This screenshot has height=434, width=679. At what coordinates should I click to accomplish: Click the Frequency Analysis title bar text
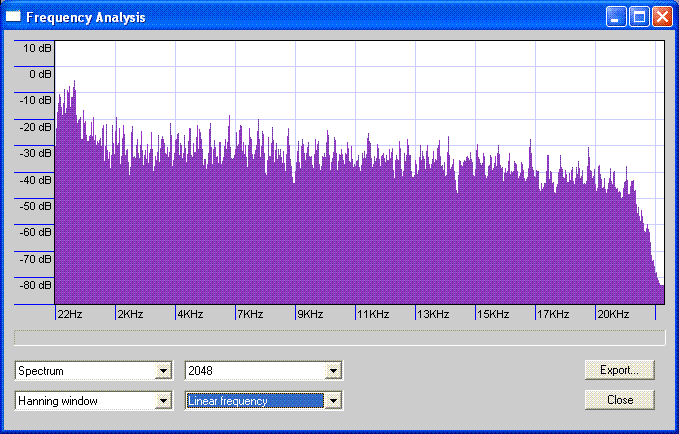pos(86,17)
